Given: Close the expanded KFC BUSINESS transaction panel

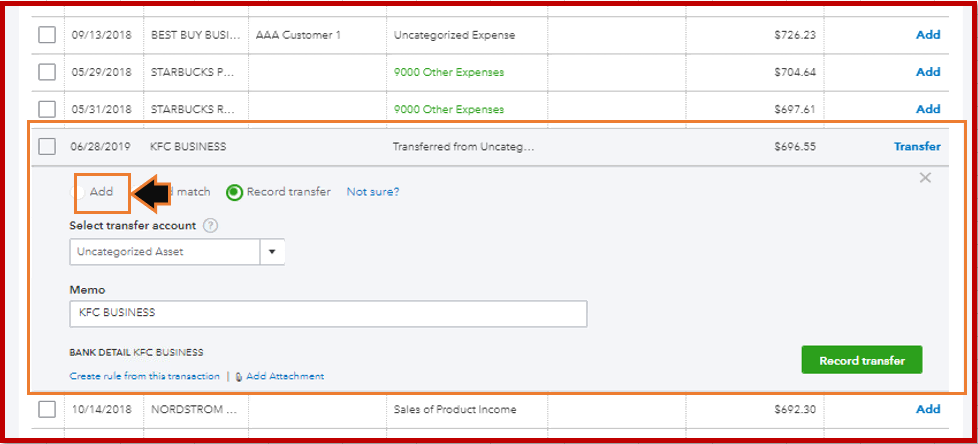Looking at the screenshot, I should 925,178.
